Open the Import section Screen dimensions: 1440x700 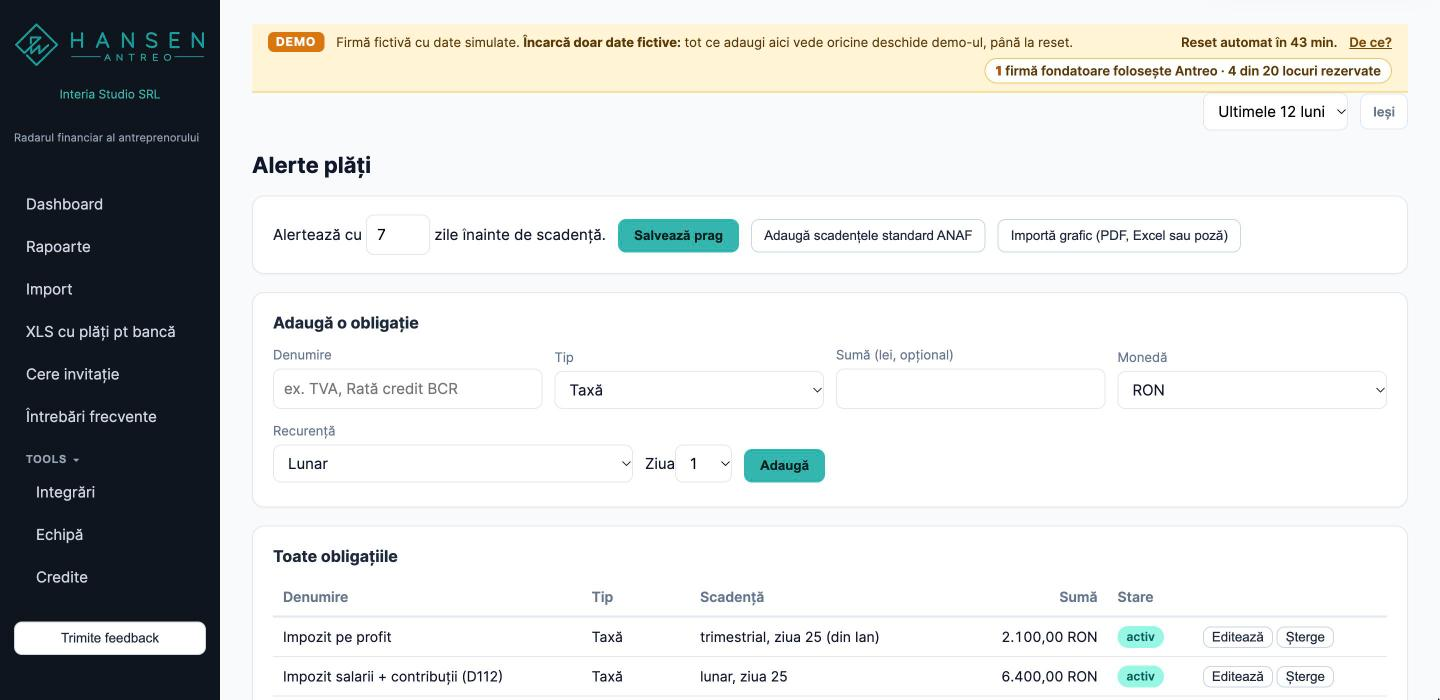tap(49, 289)
